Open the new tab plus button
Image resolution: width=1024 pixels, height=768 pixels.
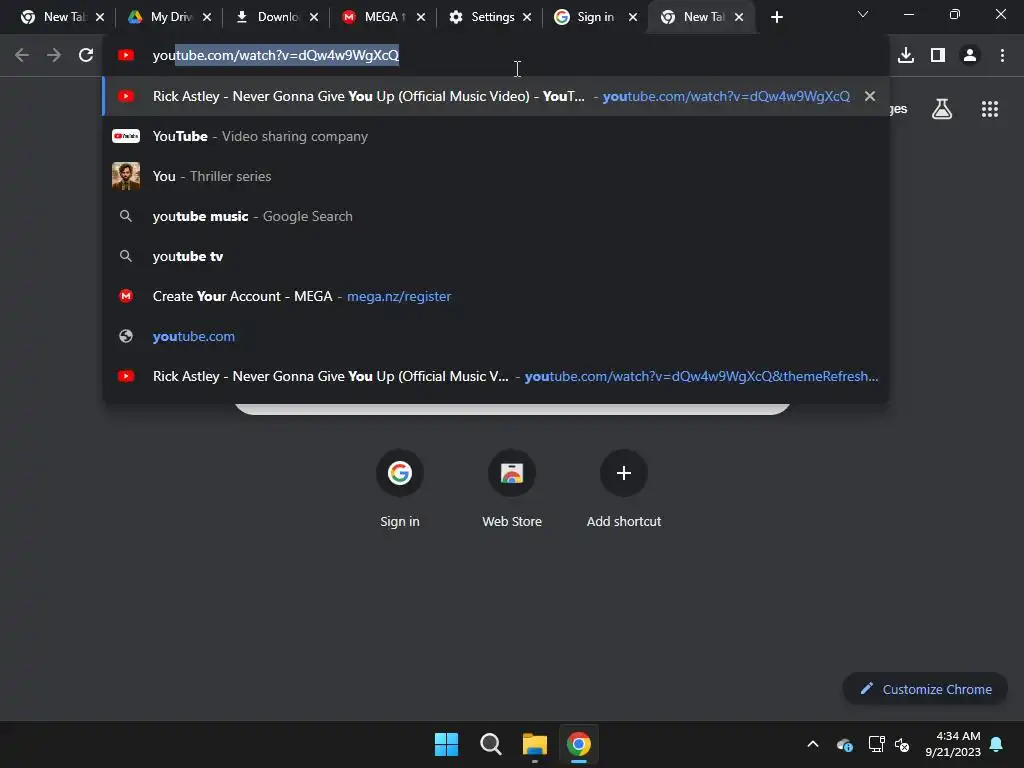point(776,18)
